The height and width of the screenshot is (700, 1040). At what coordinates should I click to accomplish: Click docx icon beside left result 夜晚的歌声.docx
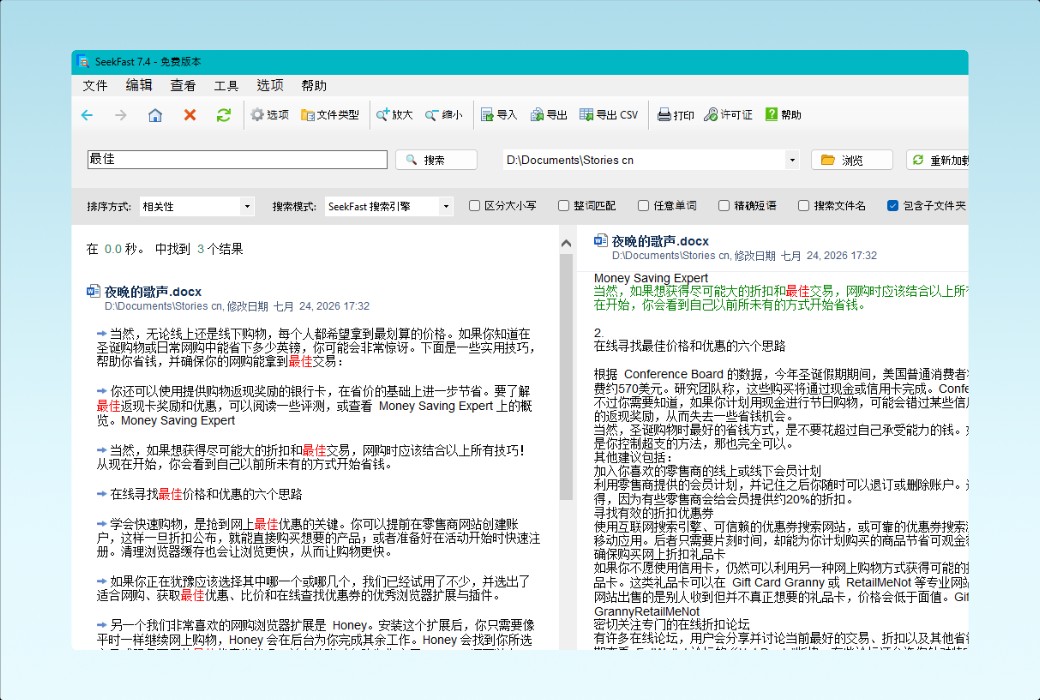click(x=93, y=291)
